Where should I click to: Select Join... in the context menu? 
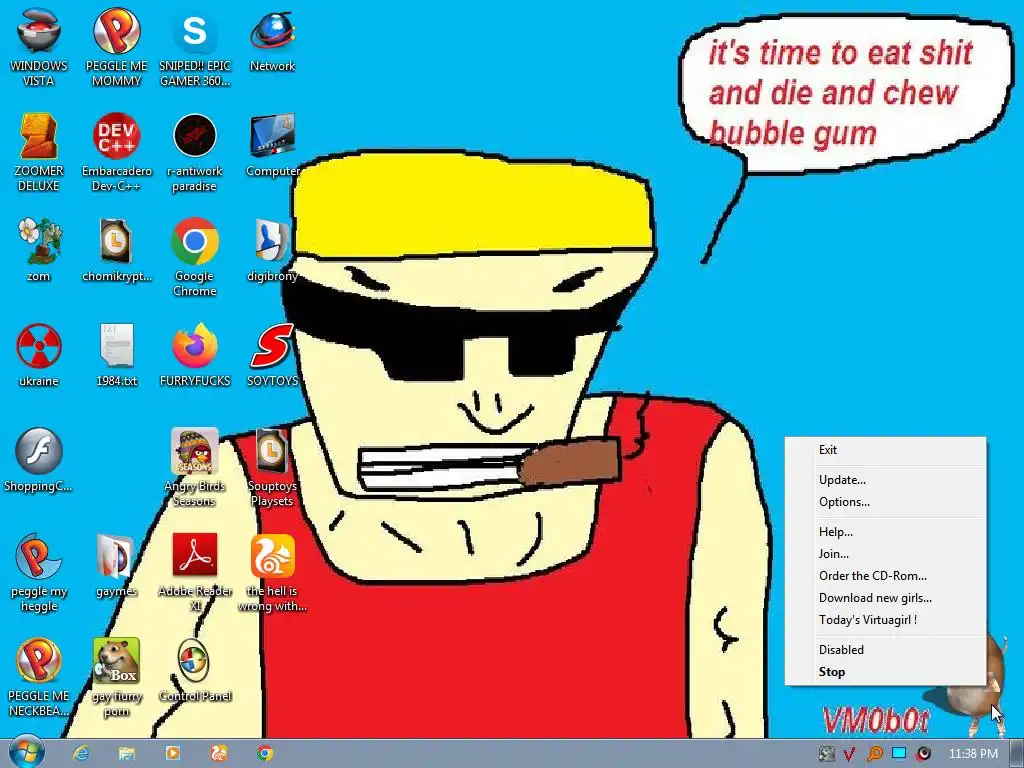[886, 554]
